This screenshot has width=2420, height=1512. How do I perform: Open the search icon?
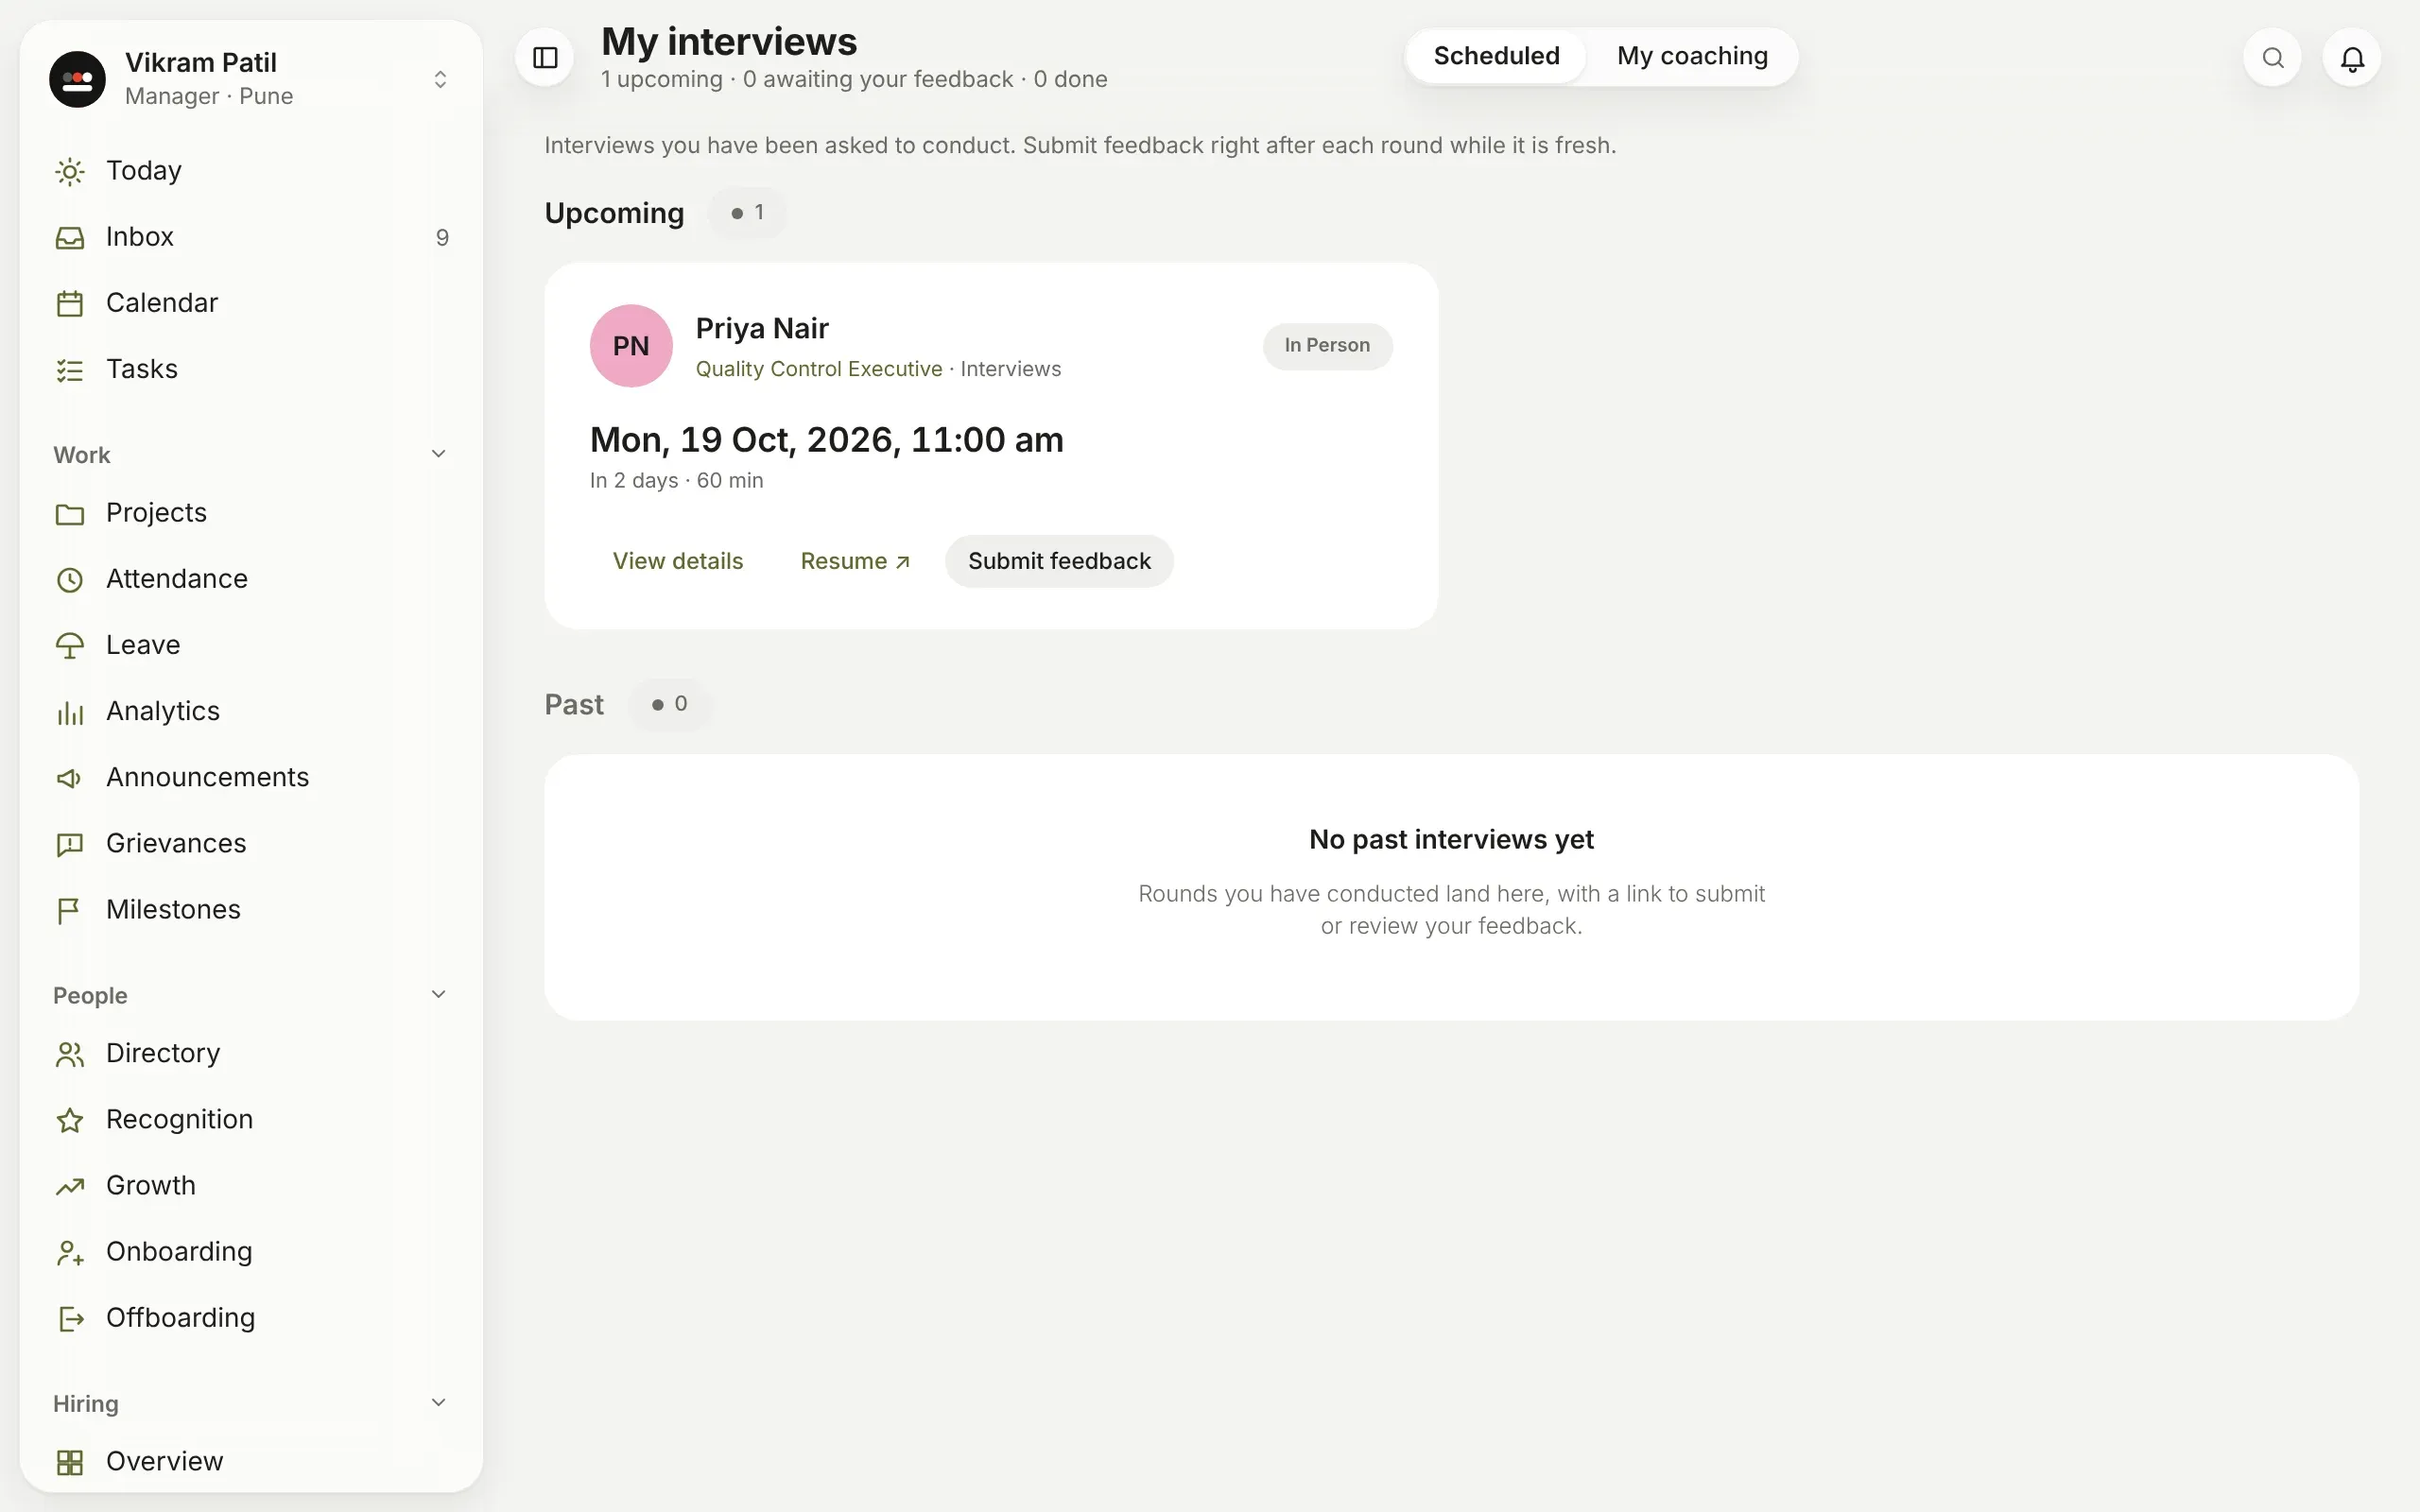click(x=2272, y=58)
